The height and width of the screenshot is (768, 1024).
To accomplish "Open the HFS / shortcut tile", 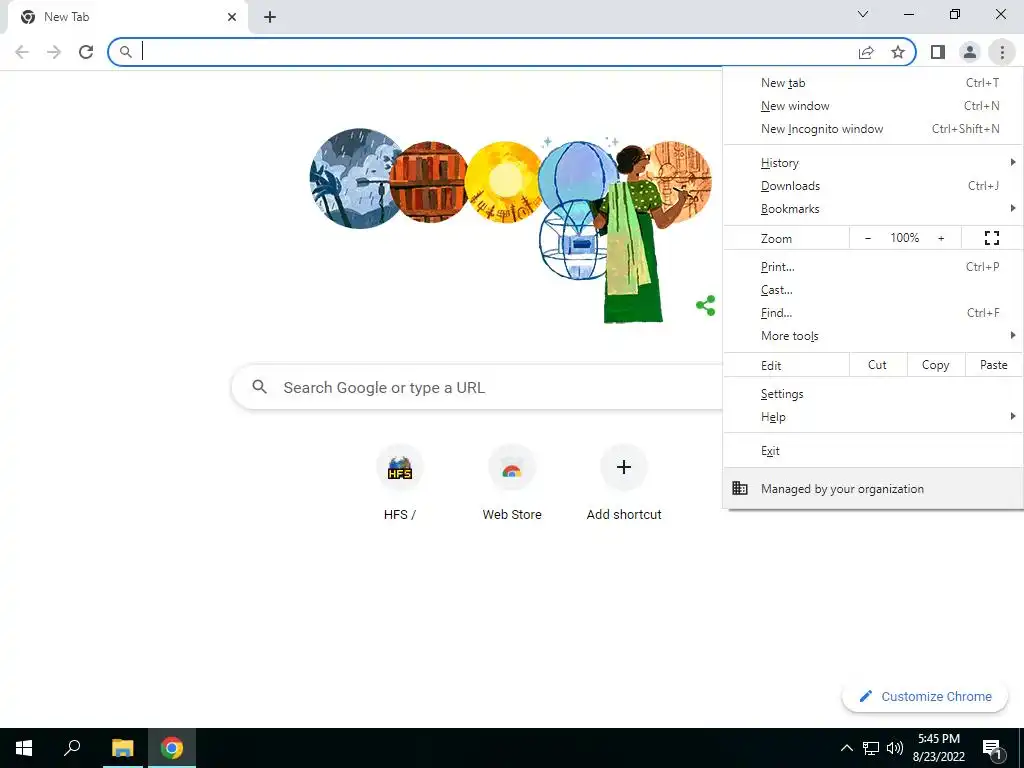I will (400, 483).
